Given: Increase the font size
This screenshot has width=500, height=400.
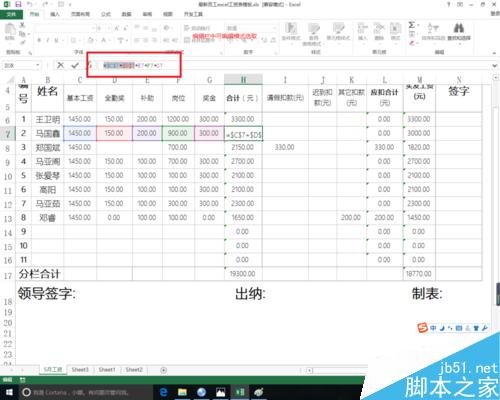Looking at the screenshot, I should point(116,29).
